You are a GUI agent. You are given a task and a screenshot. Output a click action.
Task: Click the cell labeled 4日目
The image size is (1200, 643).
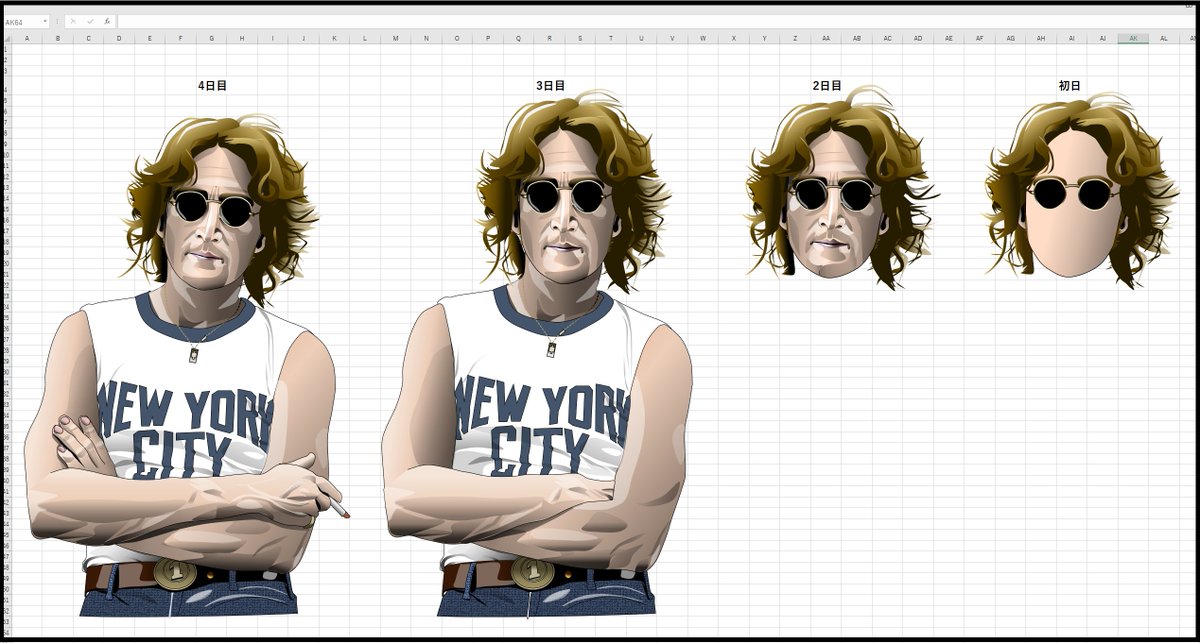click(x=212, y=86)
